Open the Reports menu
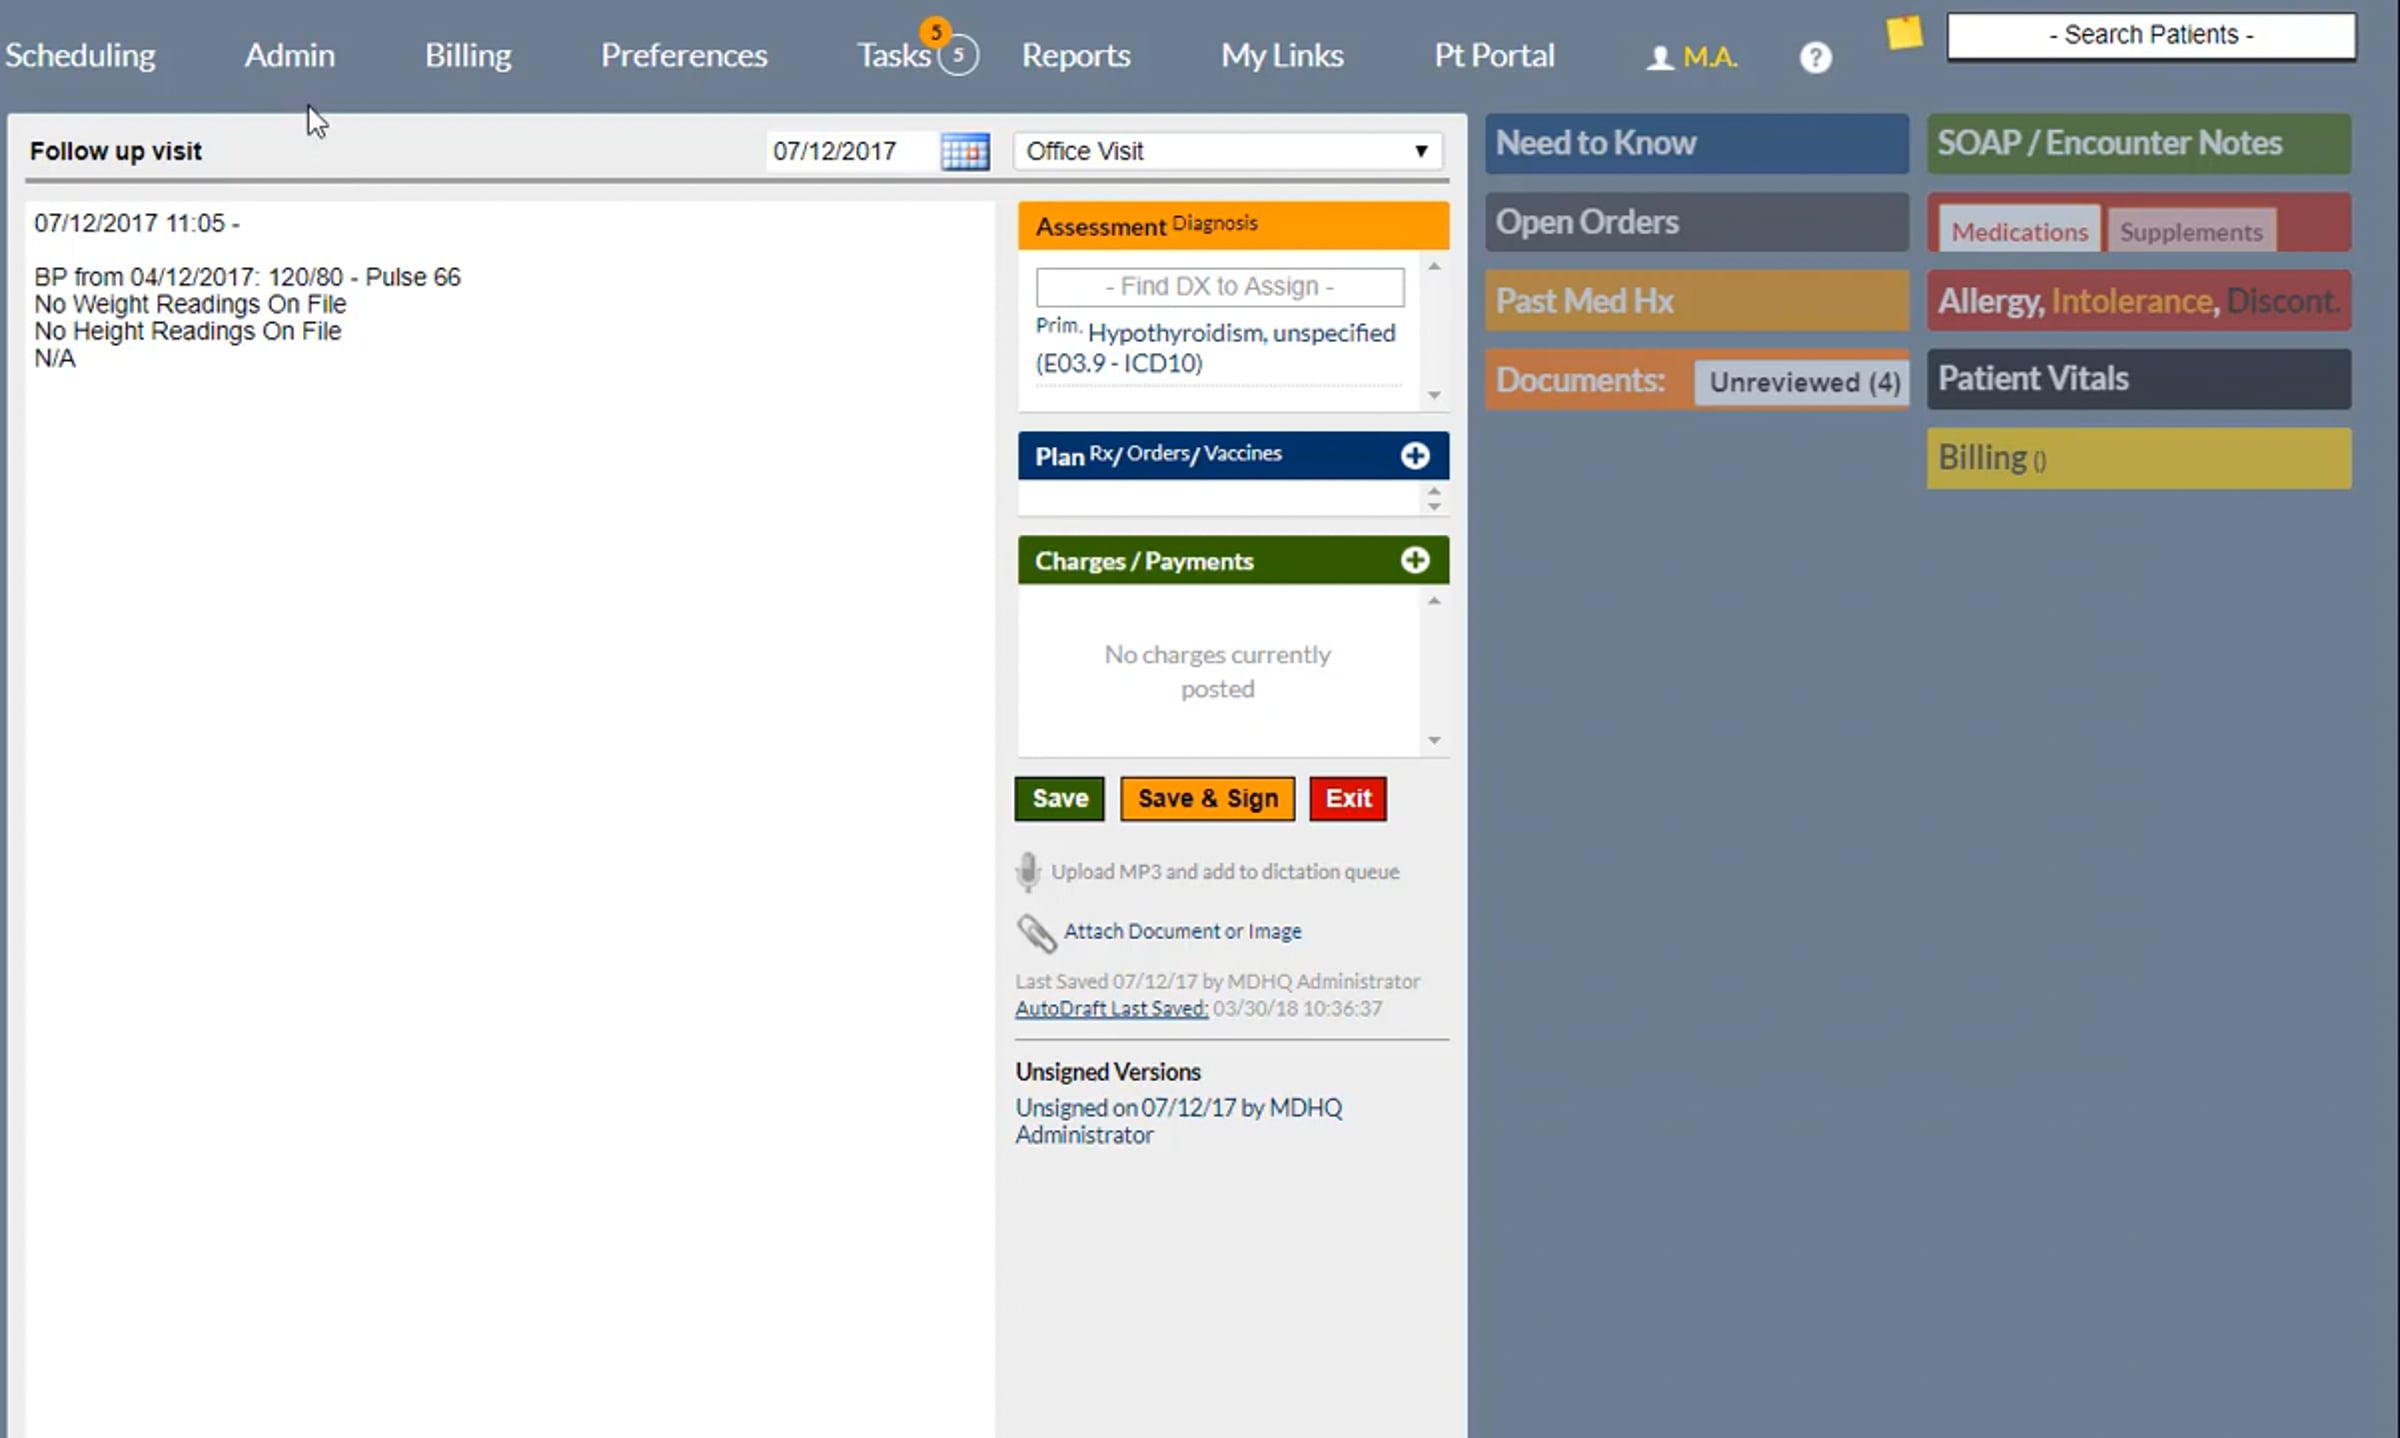This screenshot has width=2400, height=1438. [x=1076, y=55]
